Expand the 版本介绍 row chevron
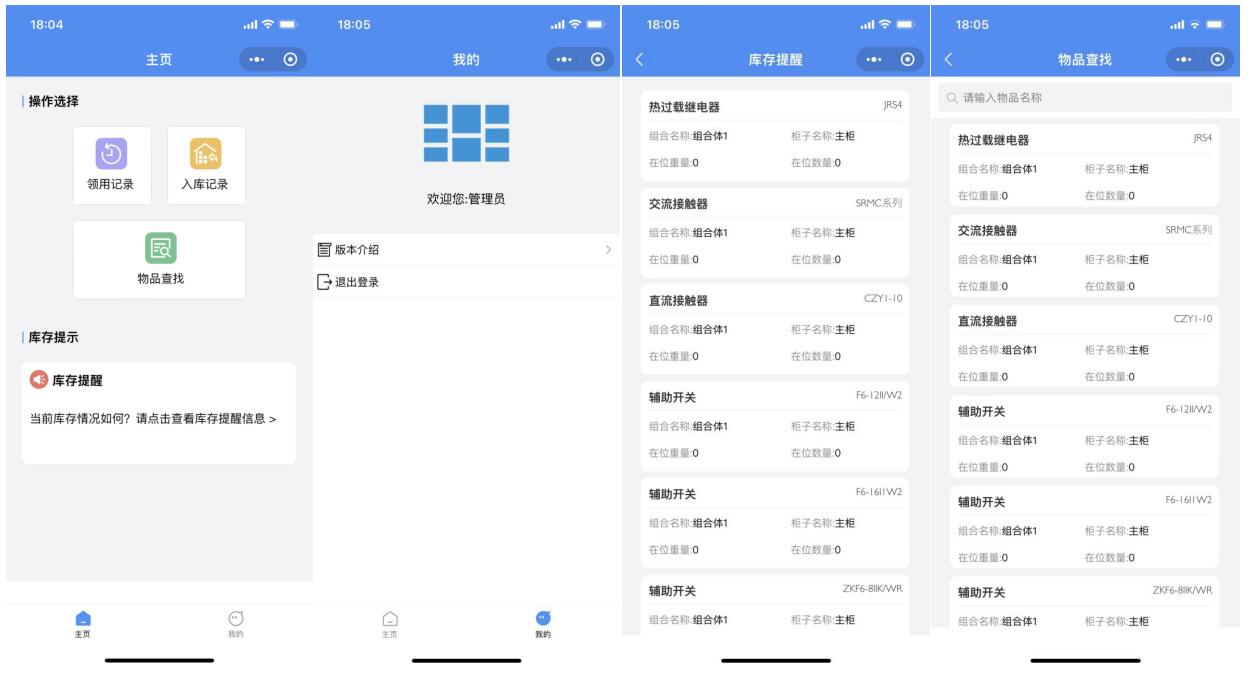1248x684 pixels. coord(607,250)
